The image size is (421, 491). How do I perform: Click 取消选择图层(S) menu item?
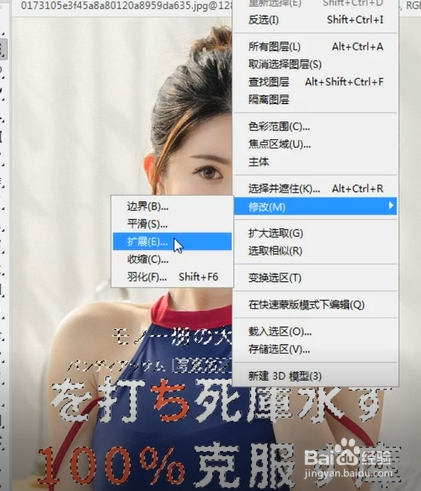315,64
